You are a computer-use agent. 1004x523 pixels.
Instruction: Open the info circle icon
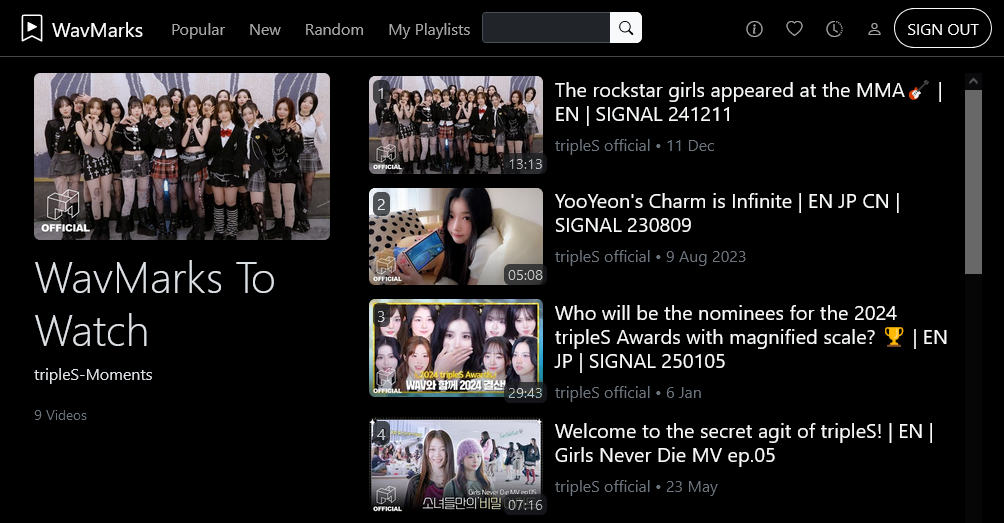pos(754,29)
